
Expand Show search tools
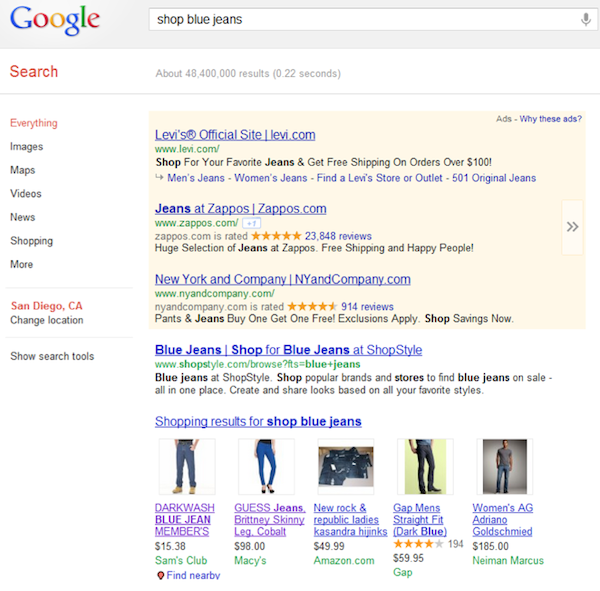tap(52, 356)
